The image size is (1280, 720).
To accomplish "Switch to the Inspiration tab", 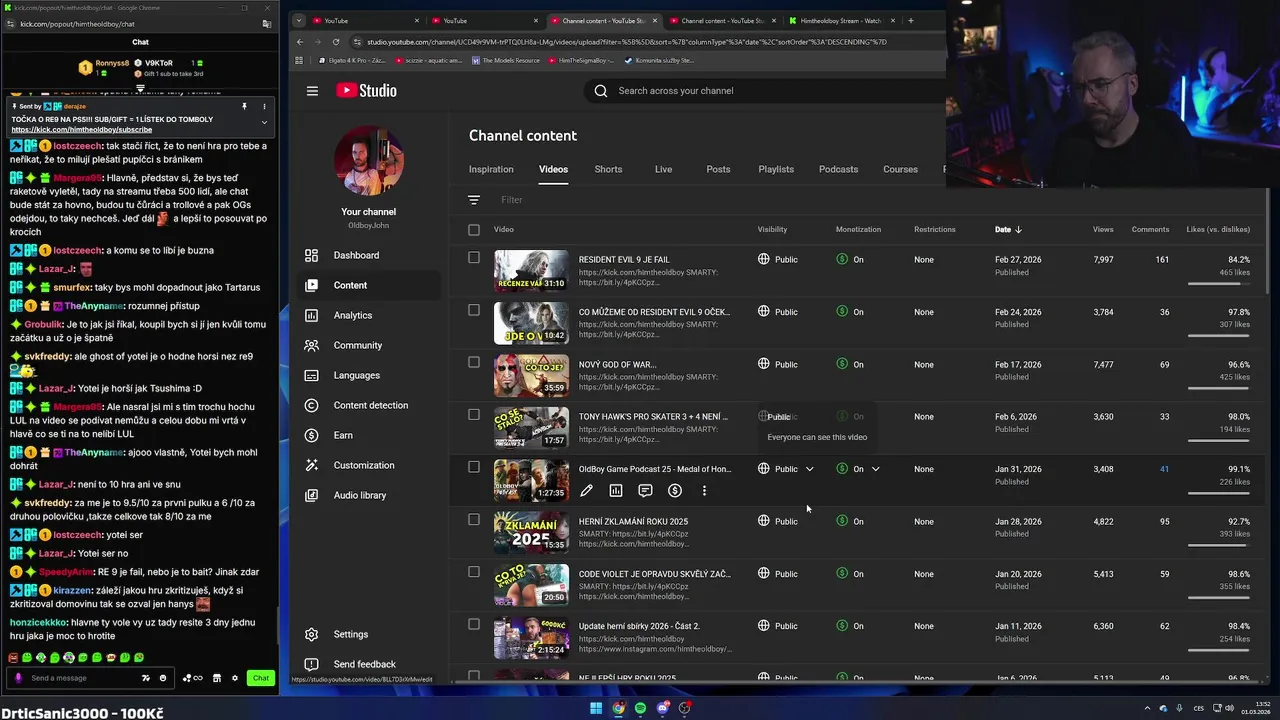I will point(491,169).
